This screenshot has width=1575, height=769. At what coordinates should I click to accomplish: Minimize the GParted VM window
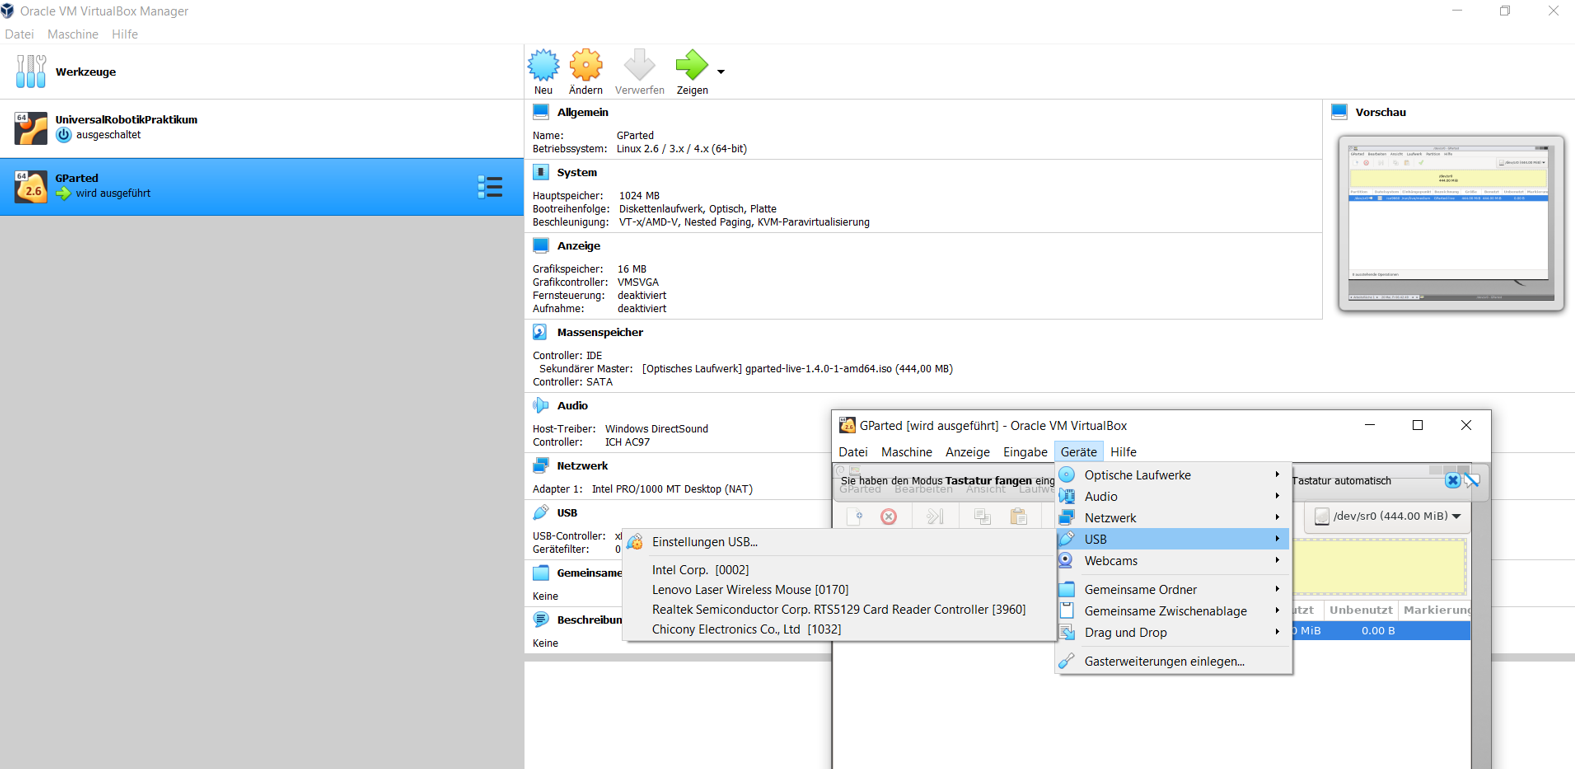tap(1370, 425)
